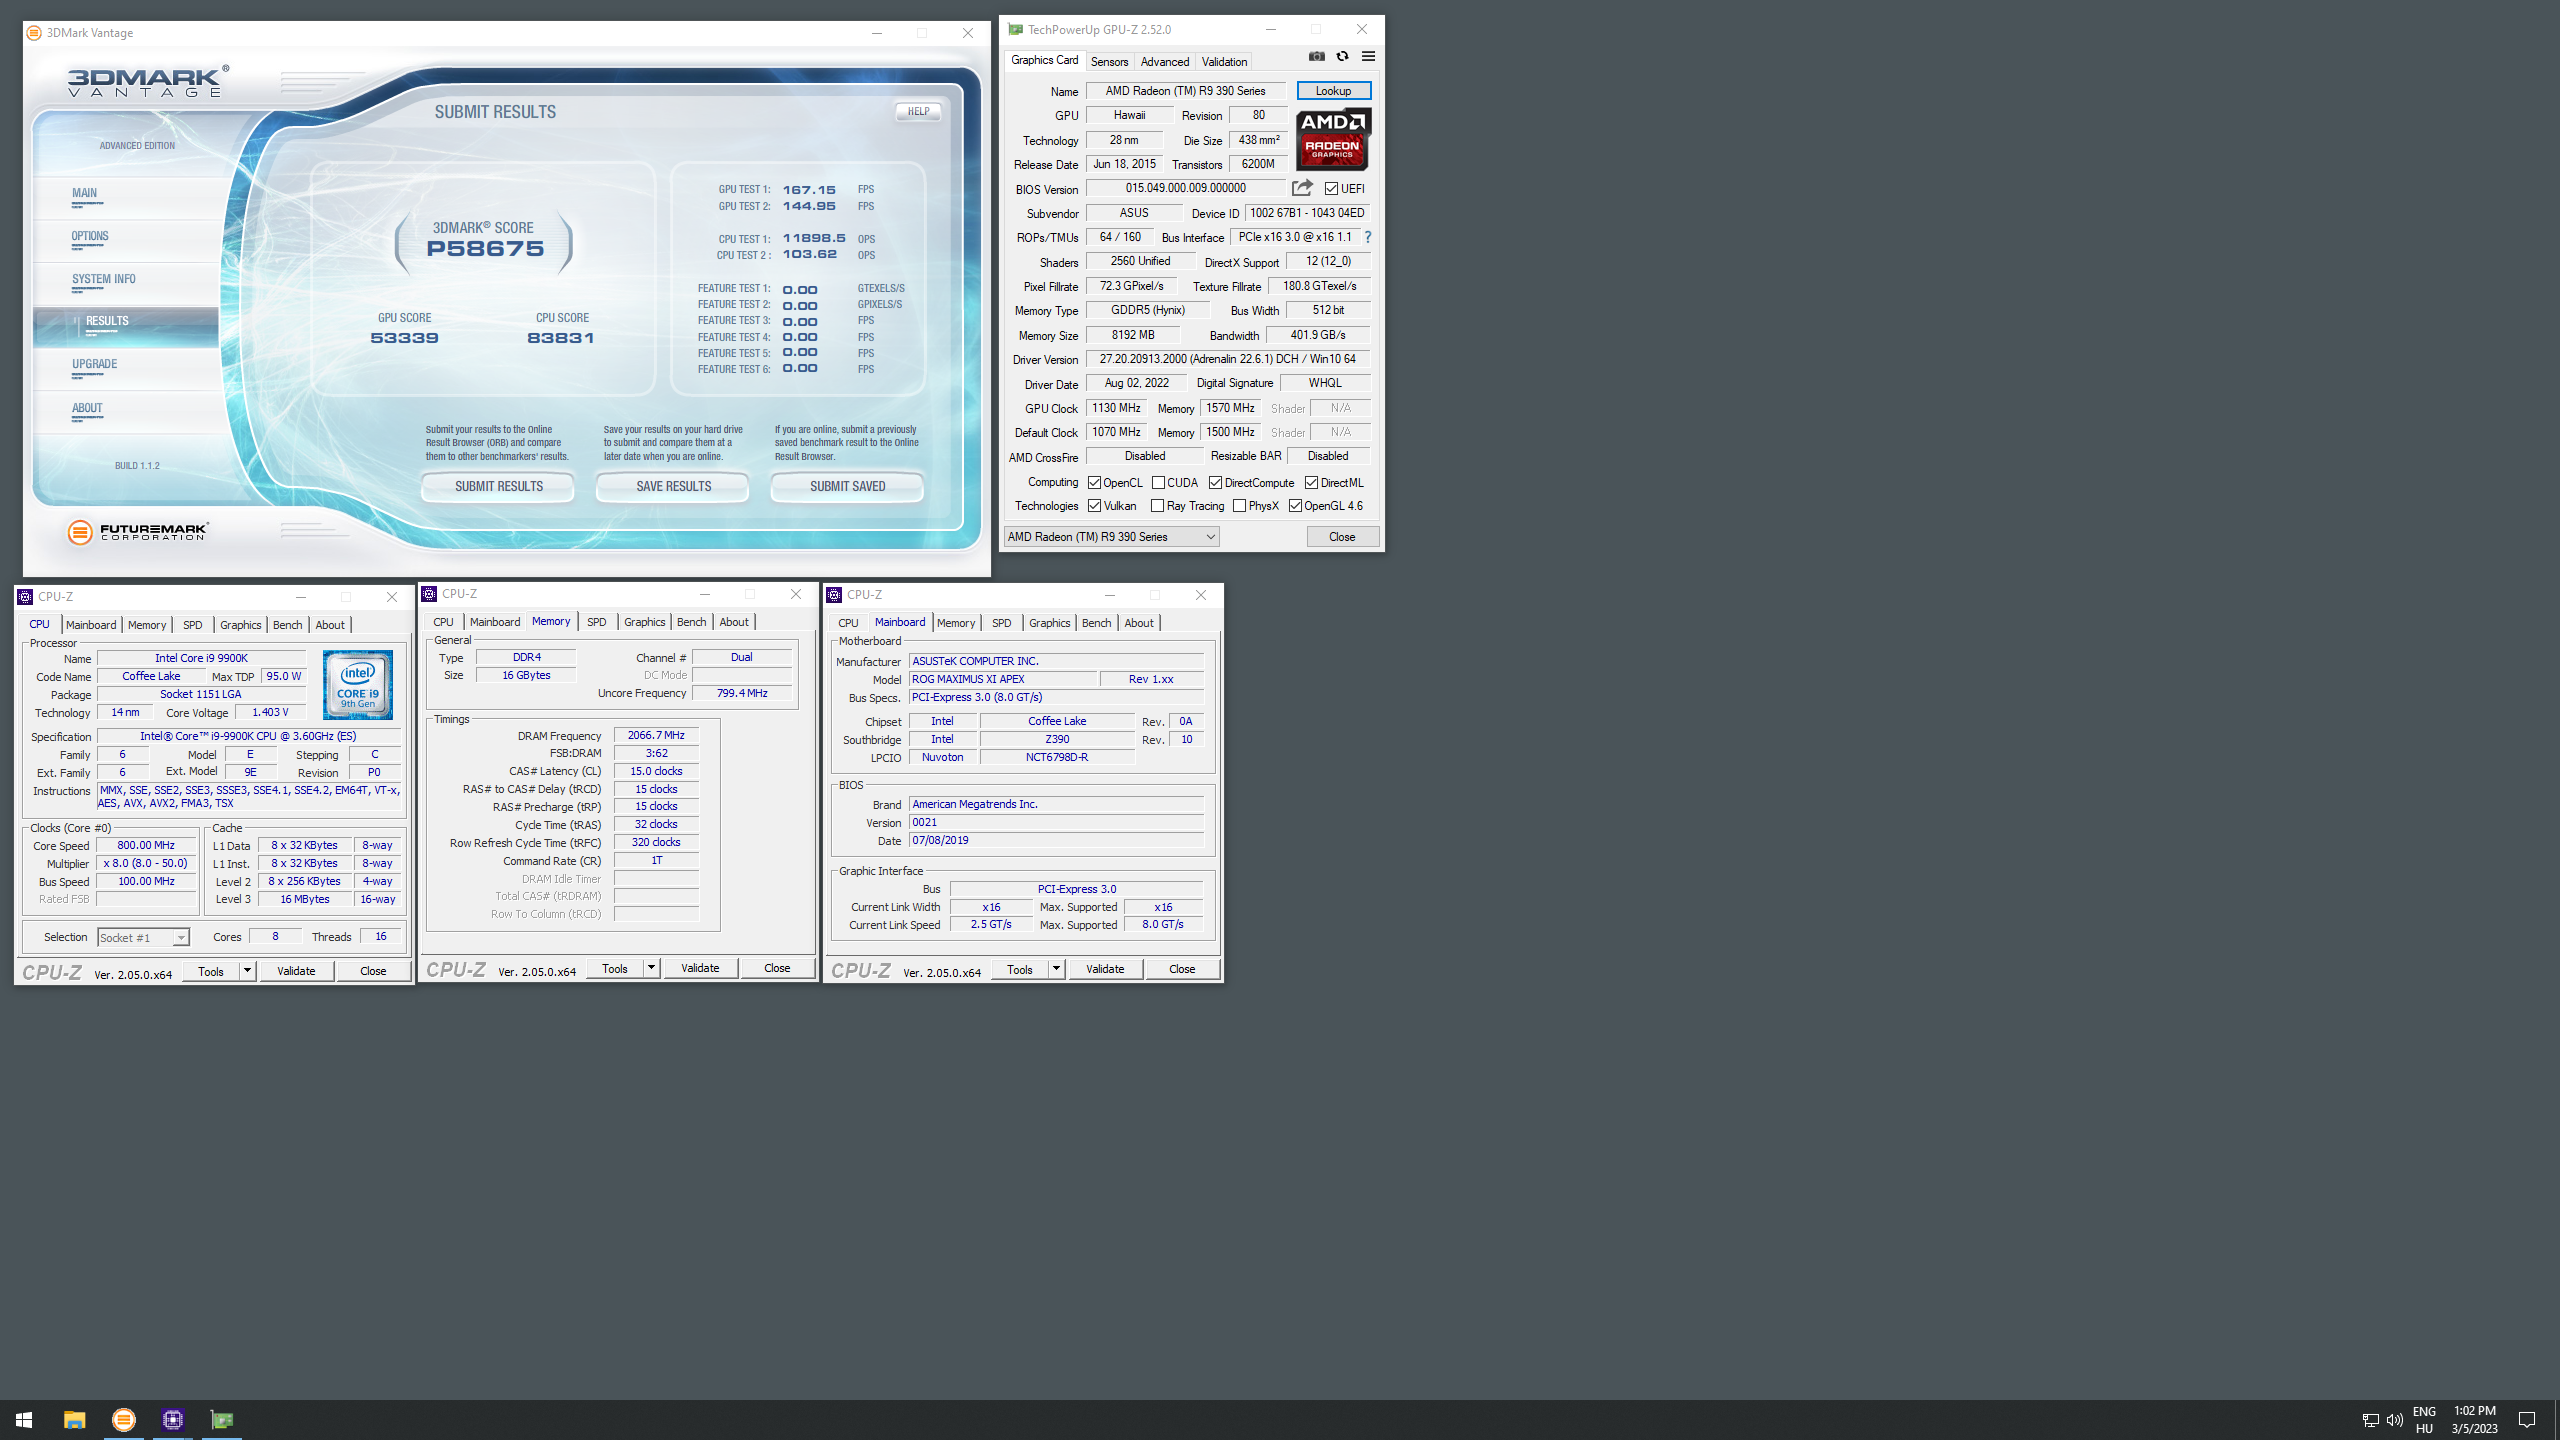This screenshot has height=1440, width=2560.
Task: Open the Socket #1 selection dropdown
Action: 143,937
